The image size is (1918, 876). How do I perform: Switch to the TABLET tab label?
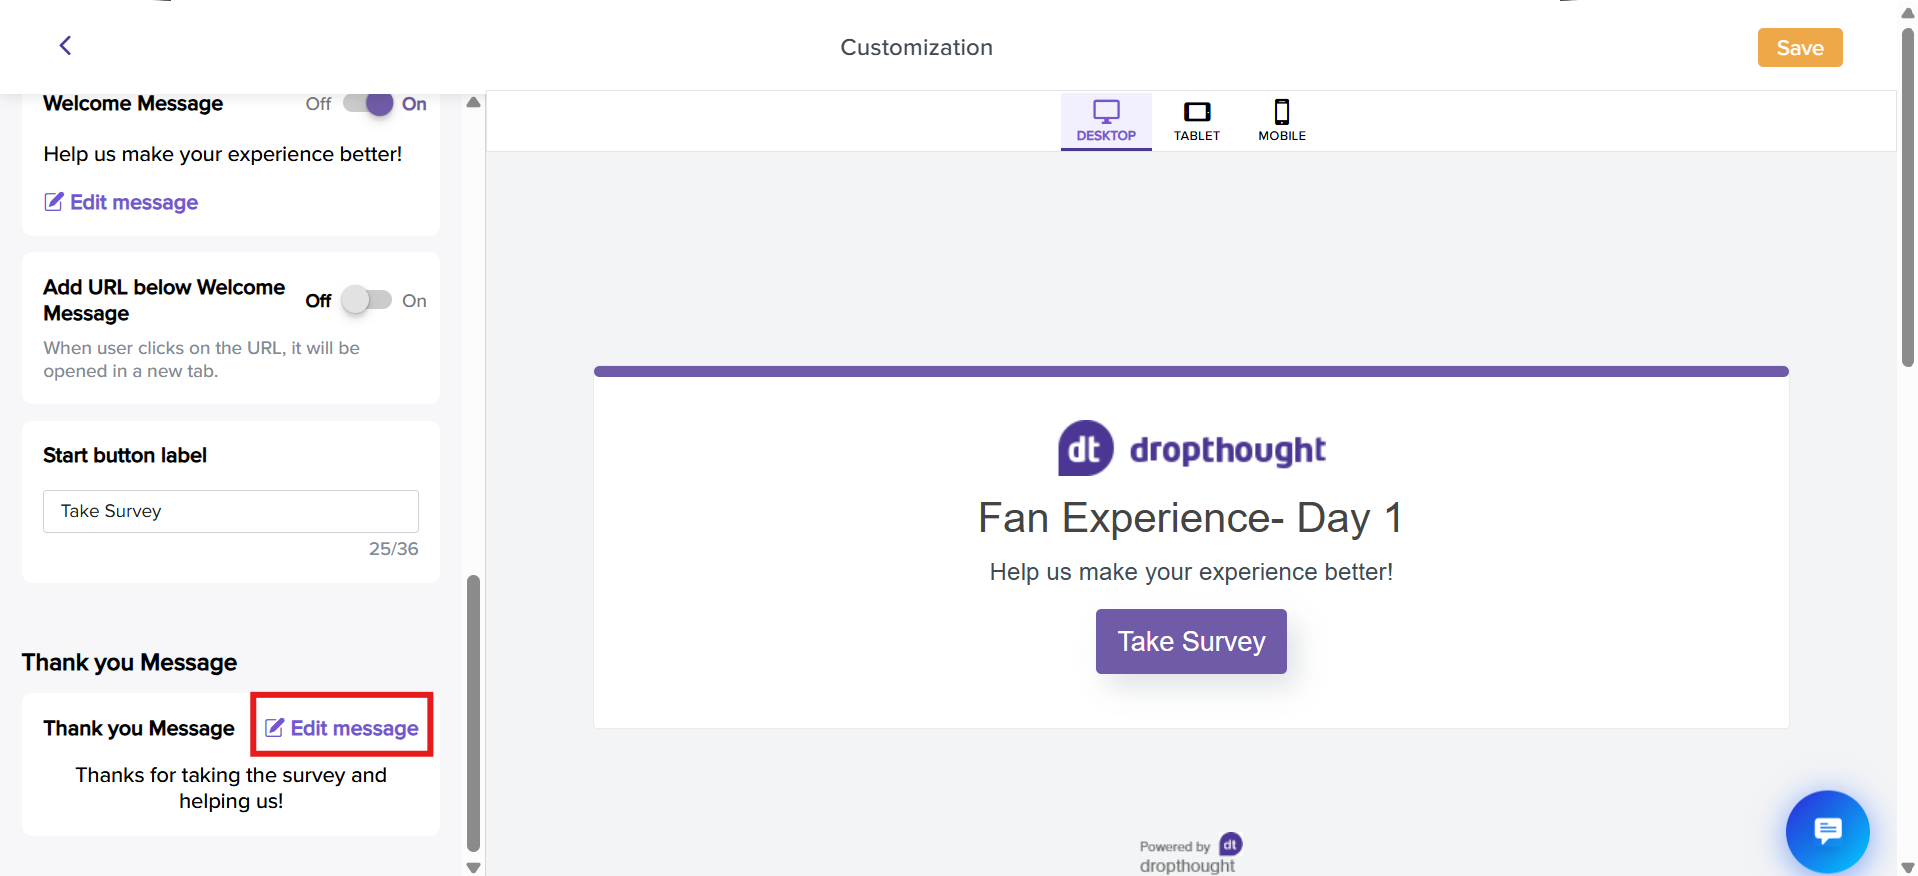click(1197, 136)
